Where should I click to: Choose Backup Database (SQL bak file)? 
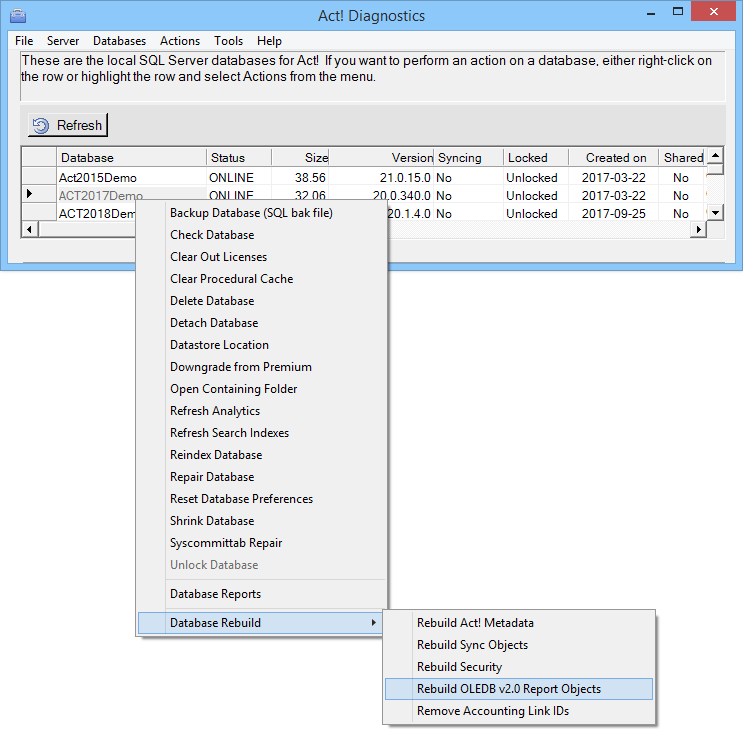261,213
